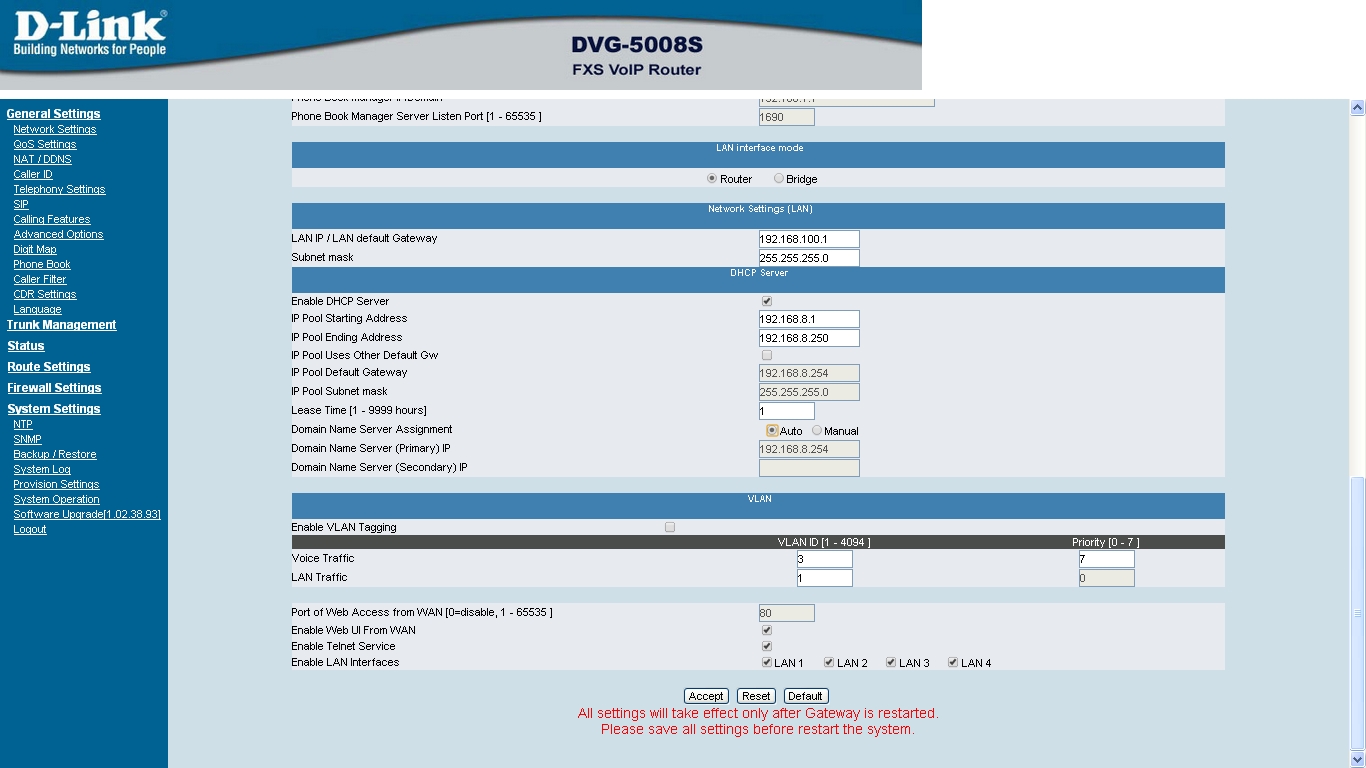The height and width of the screenshot is (768, 1366).
Task: Click the IP Pool Starting Address field
Action: (808, 319)
